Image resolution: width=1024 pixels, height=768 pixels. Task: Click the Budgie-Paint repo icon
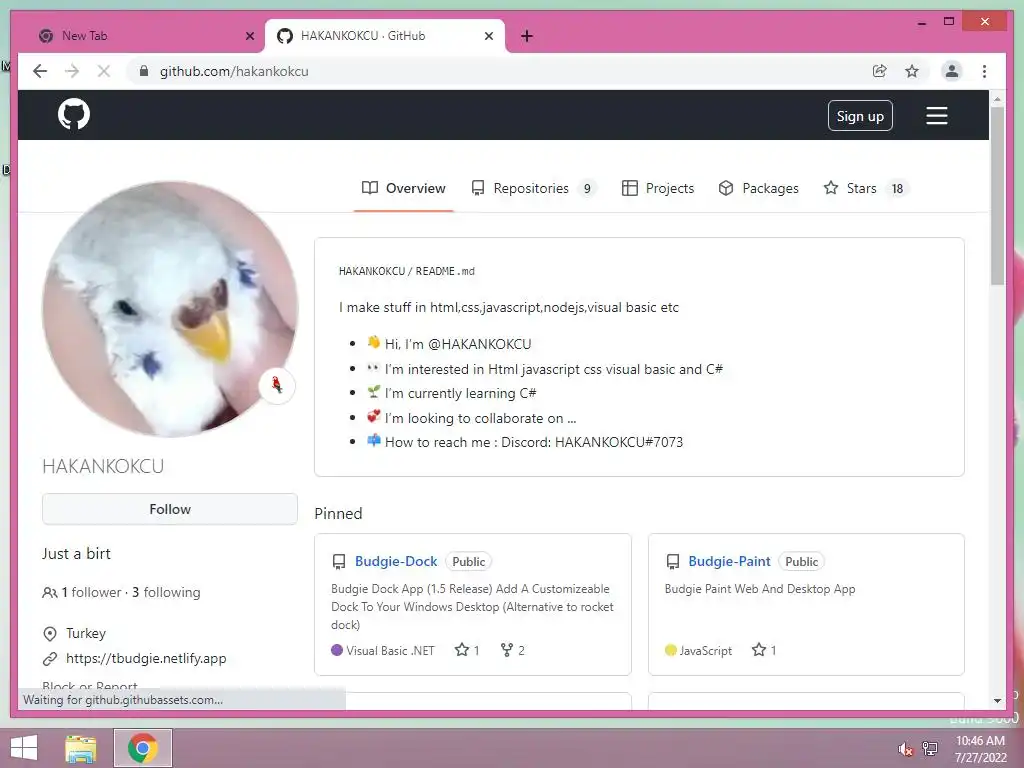pos(673,562)
